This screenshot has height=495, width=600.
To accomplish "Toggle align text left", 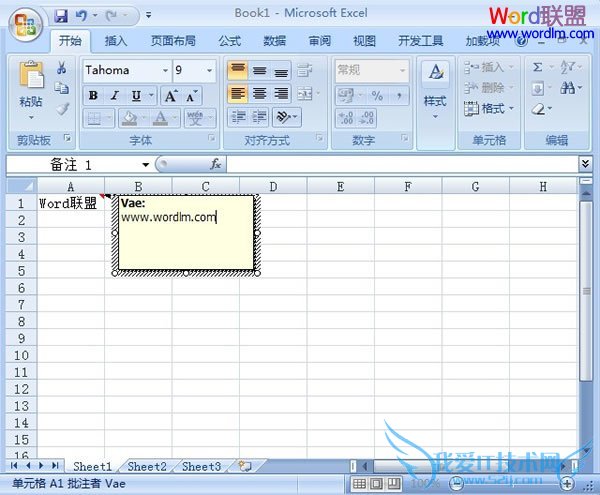I will point(238,94).
